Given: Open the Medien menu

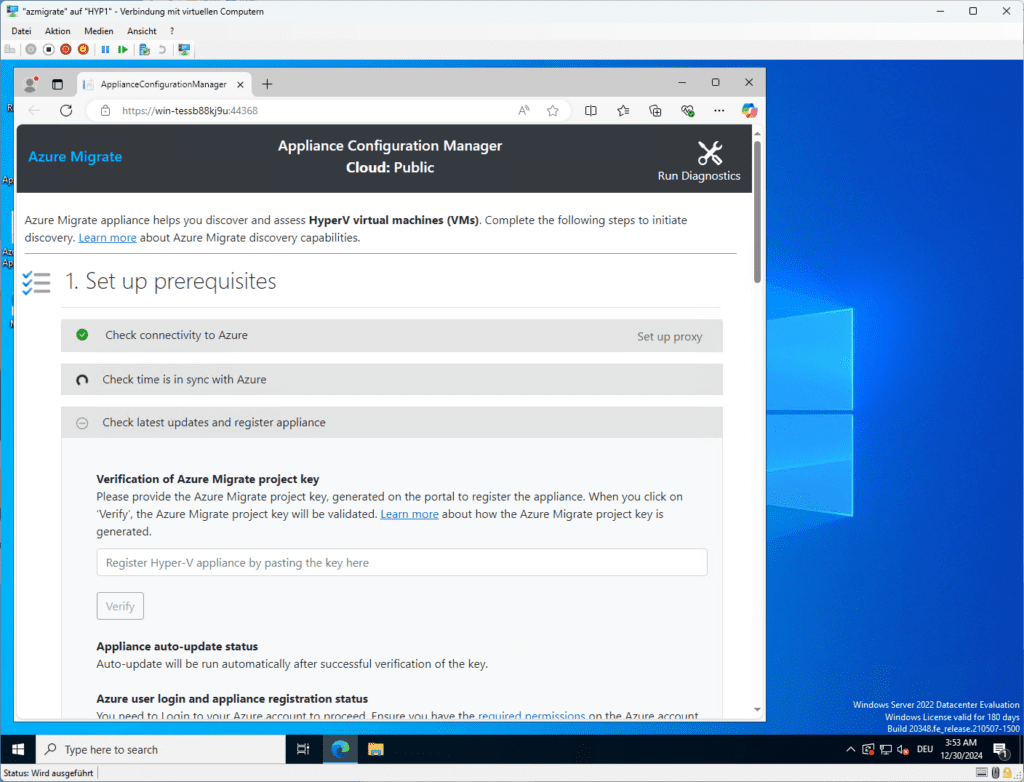Looking at the screenshot, I should tap(99, 31).
